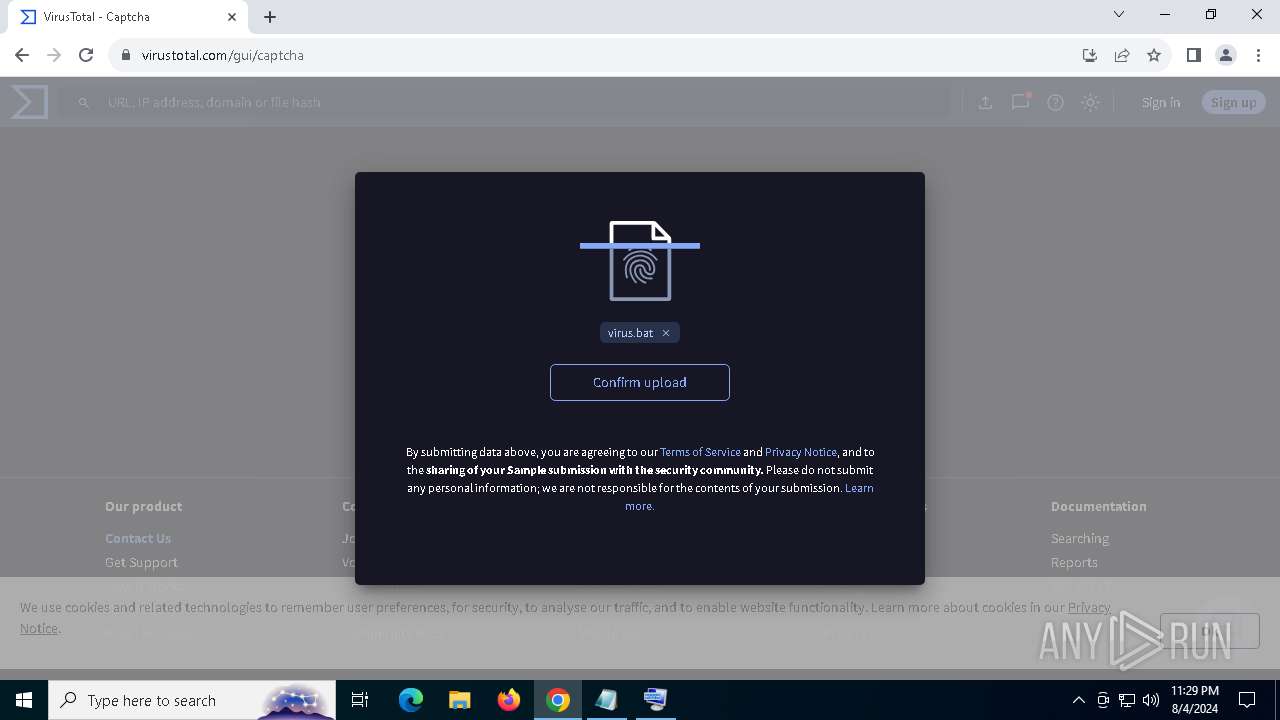Open the help question mark icon
The image size is (1280, 720).
coord(1055,102)
